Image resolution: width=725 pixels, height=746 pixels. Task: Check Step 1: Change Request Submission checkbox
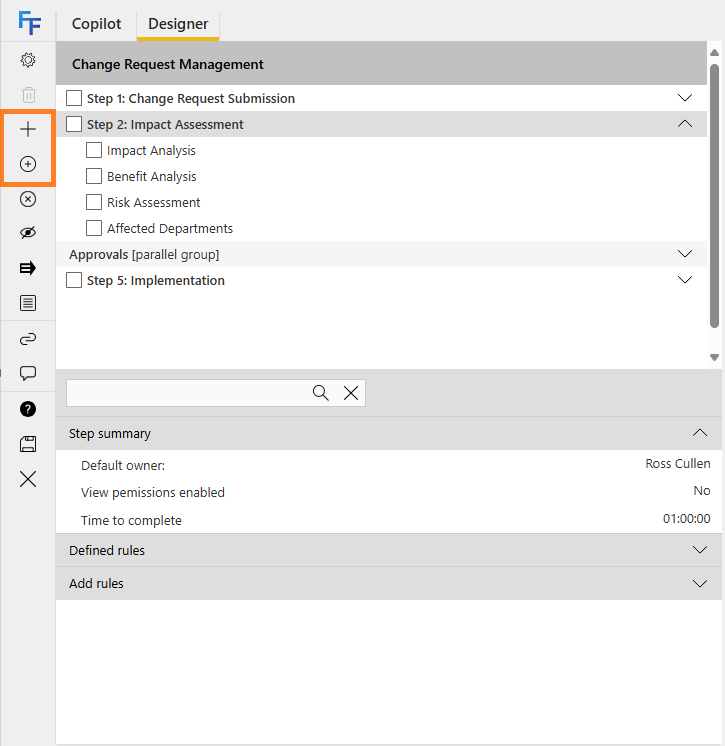(74, 98)
